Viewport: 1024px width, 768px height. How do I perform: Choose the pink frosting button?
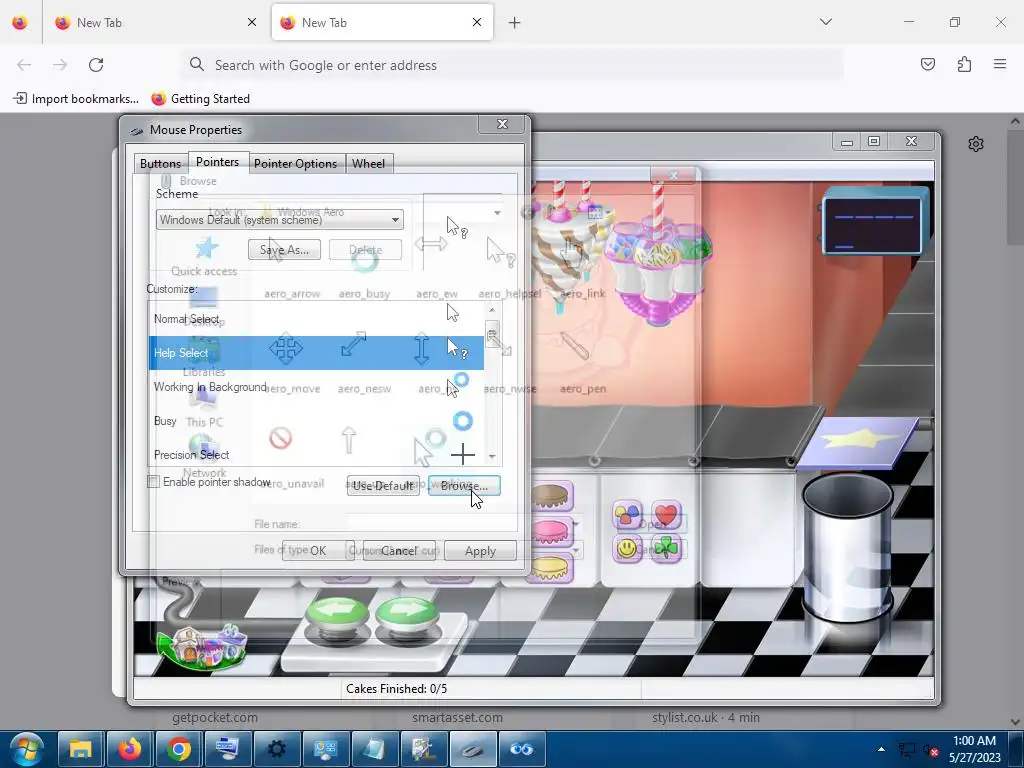552,530
